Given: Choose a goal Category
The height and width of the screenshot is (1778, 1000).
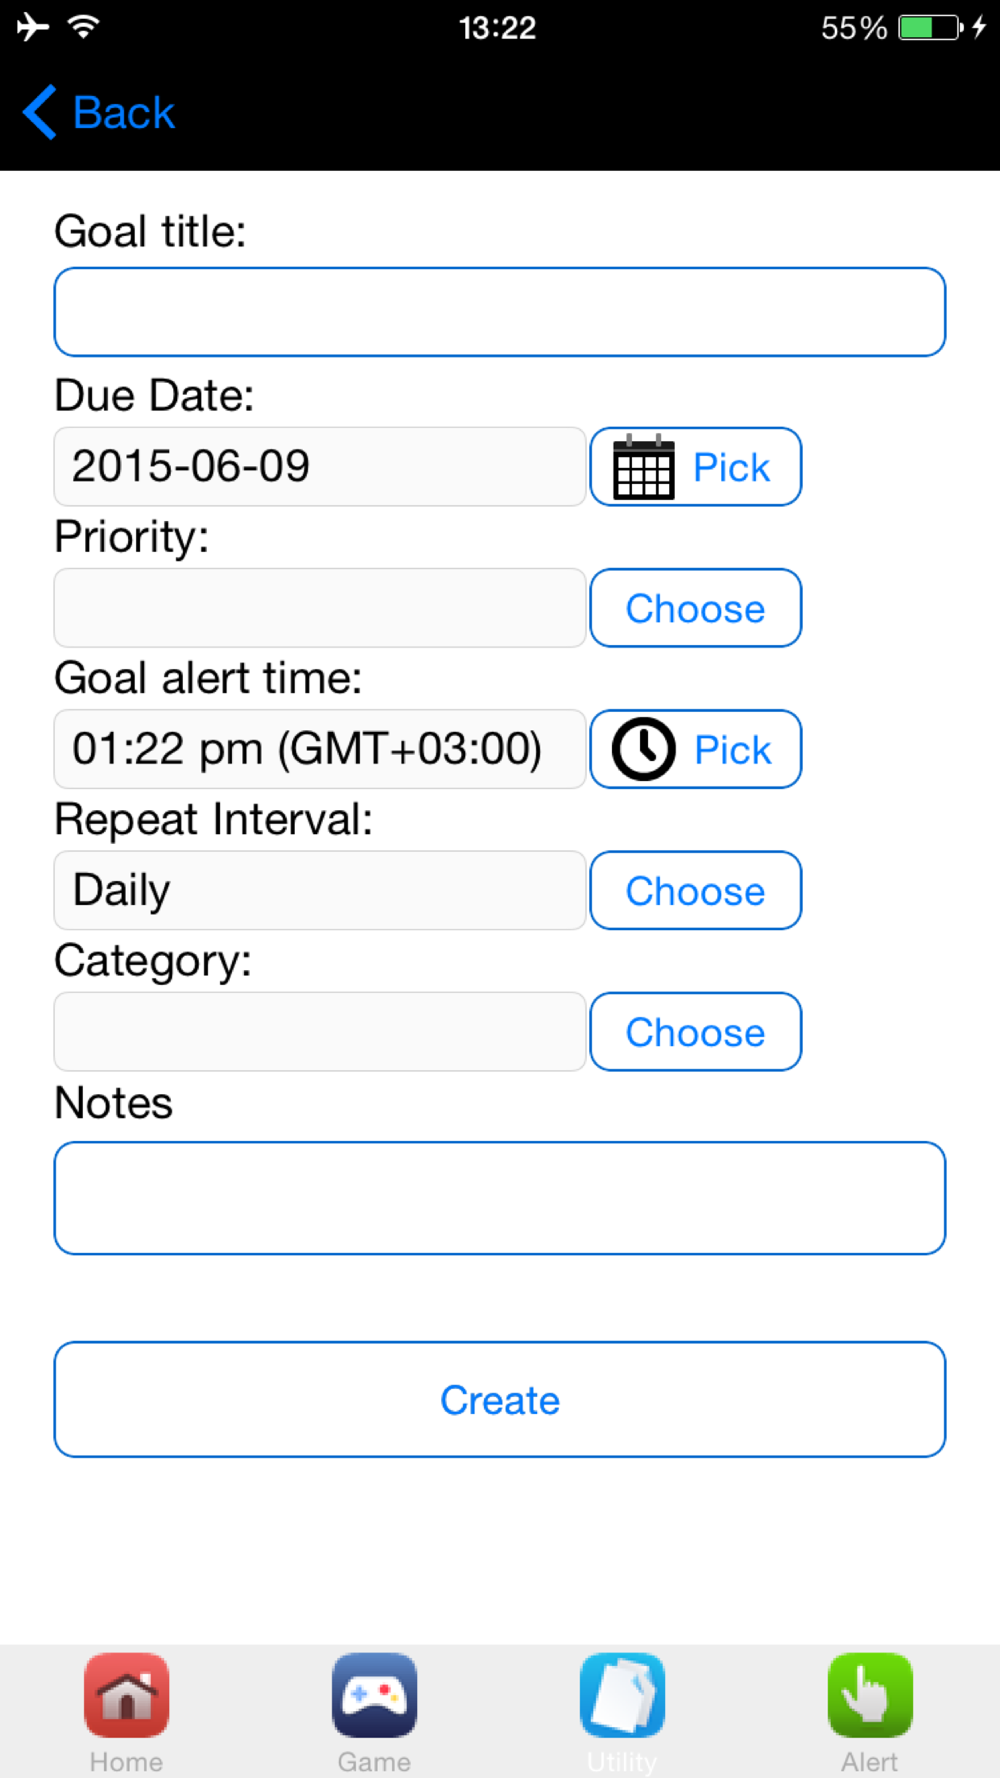Looking at the screenshot, I should pyautogui.click(x=695, y=1032).
